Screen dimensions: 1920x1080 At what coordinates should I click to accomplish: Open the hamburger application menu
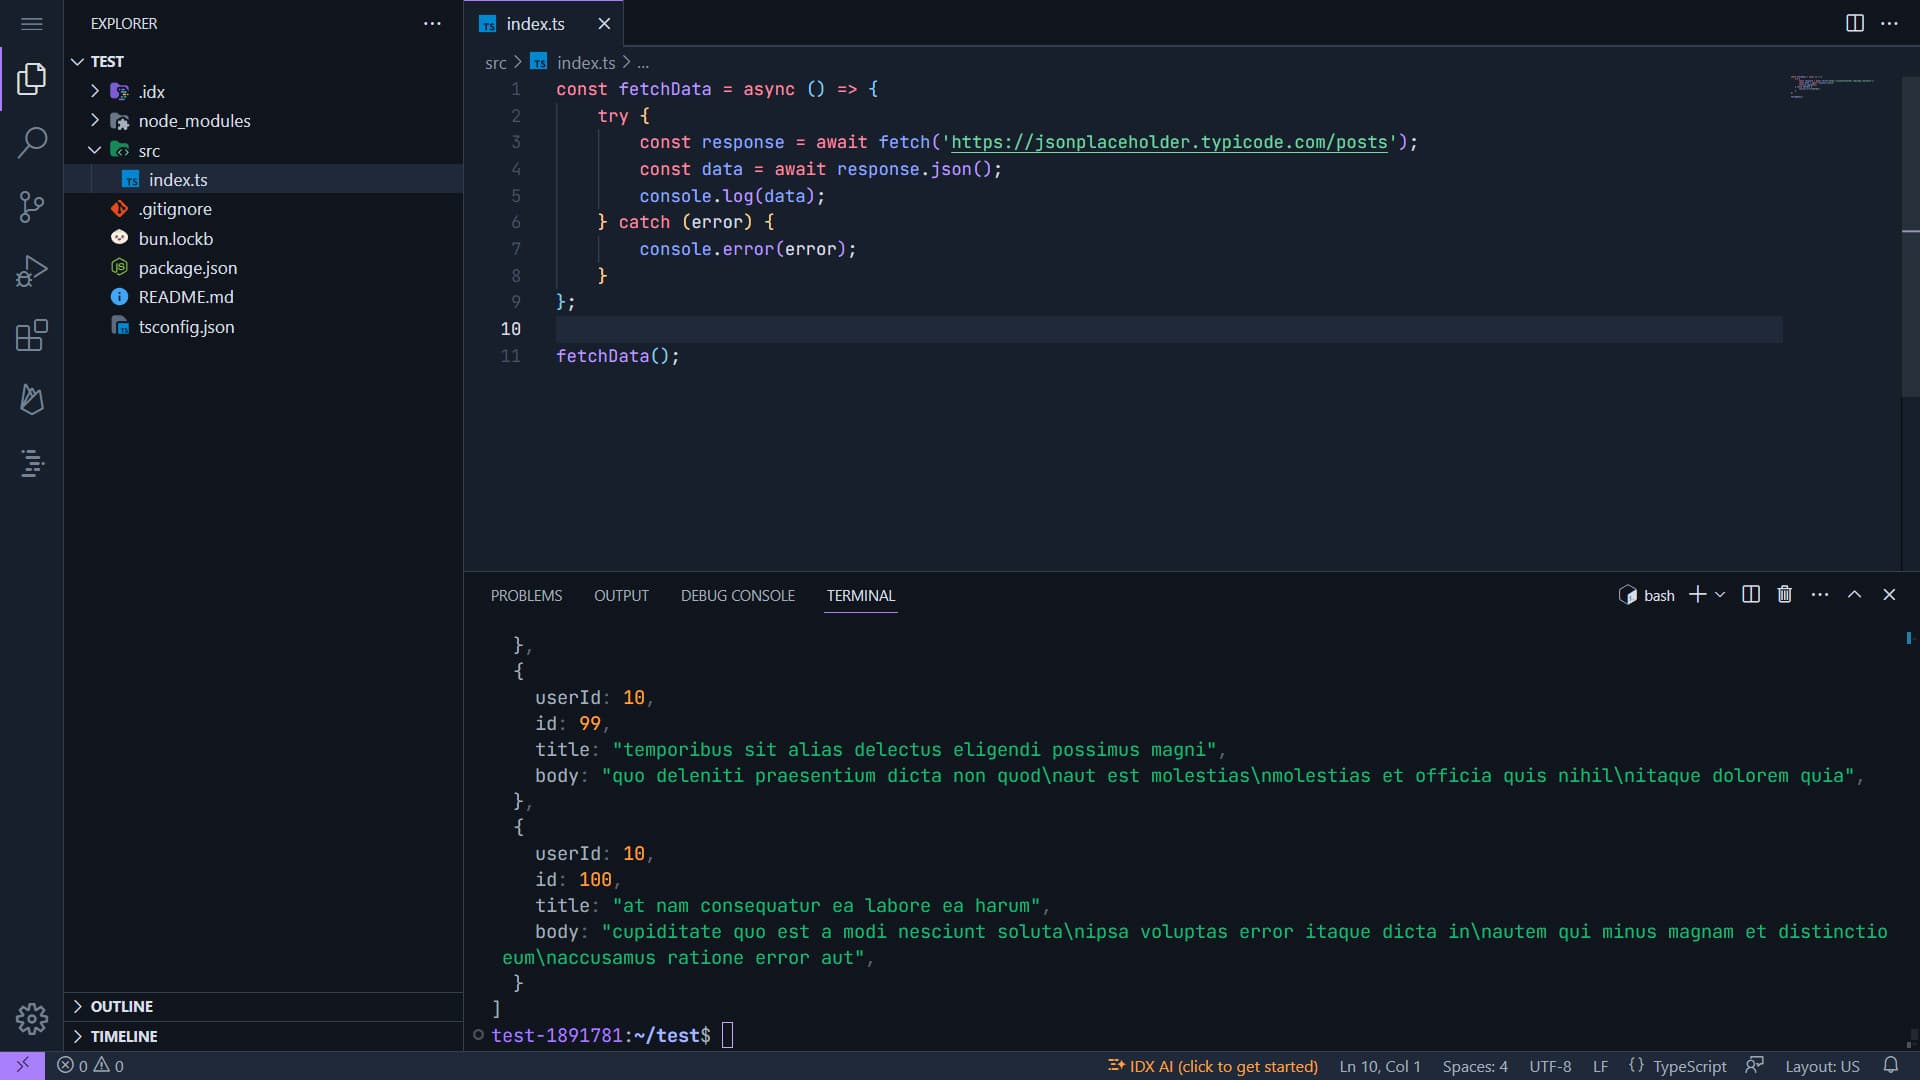click(31, 23)
